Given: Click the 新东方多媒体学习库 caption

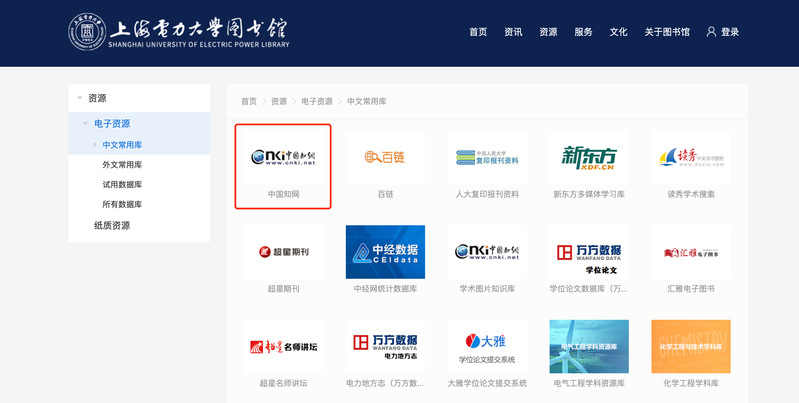Looking at the screenshot, I should coord(589,194).
